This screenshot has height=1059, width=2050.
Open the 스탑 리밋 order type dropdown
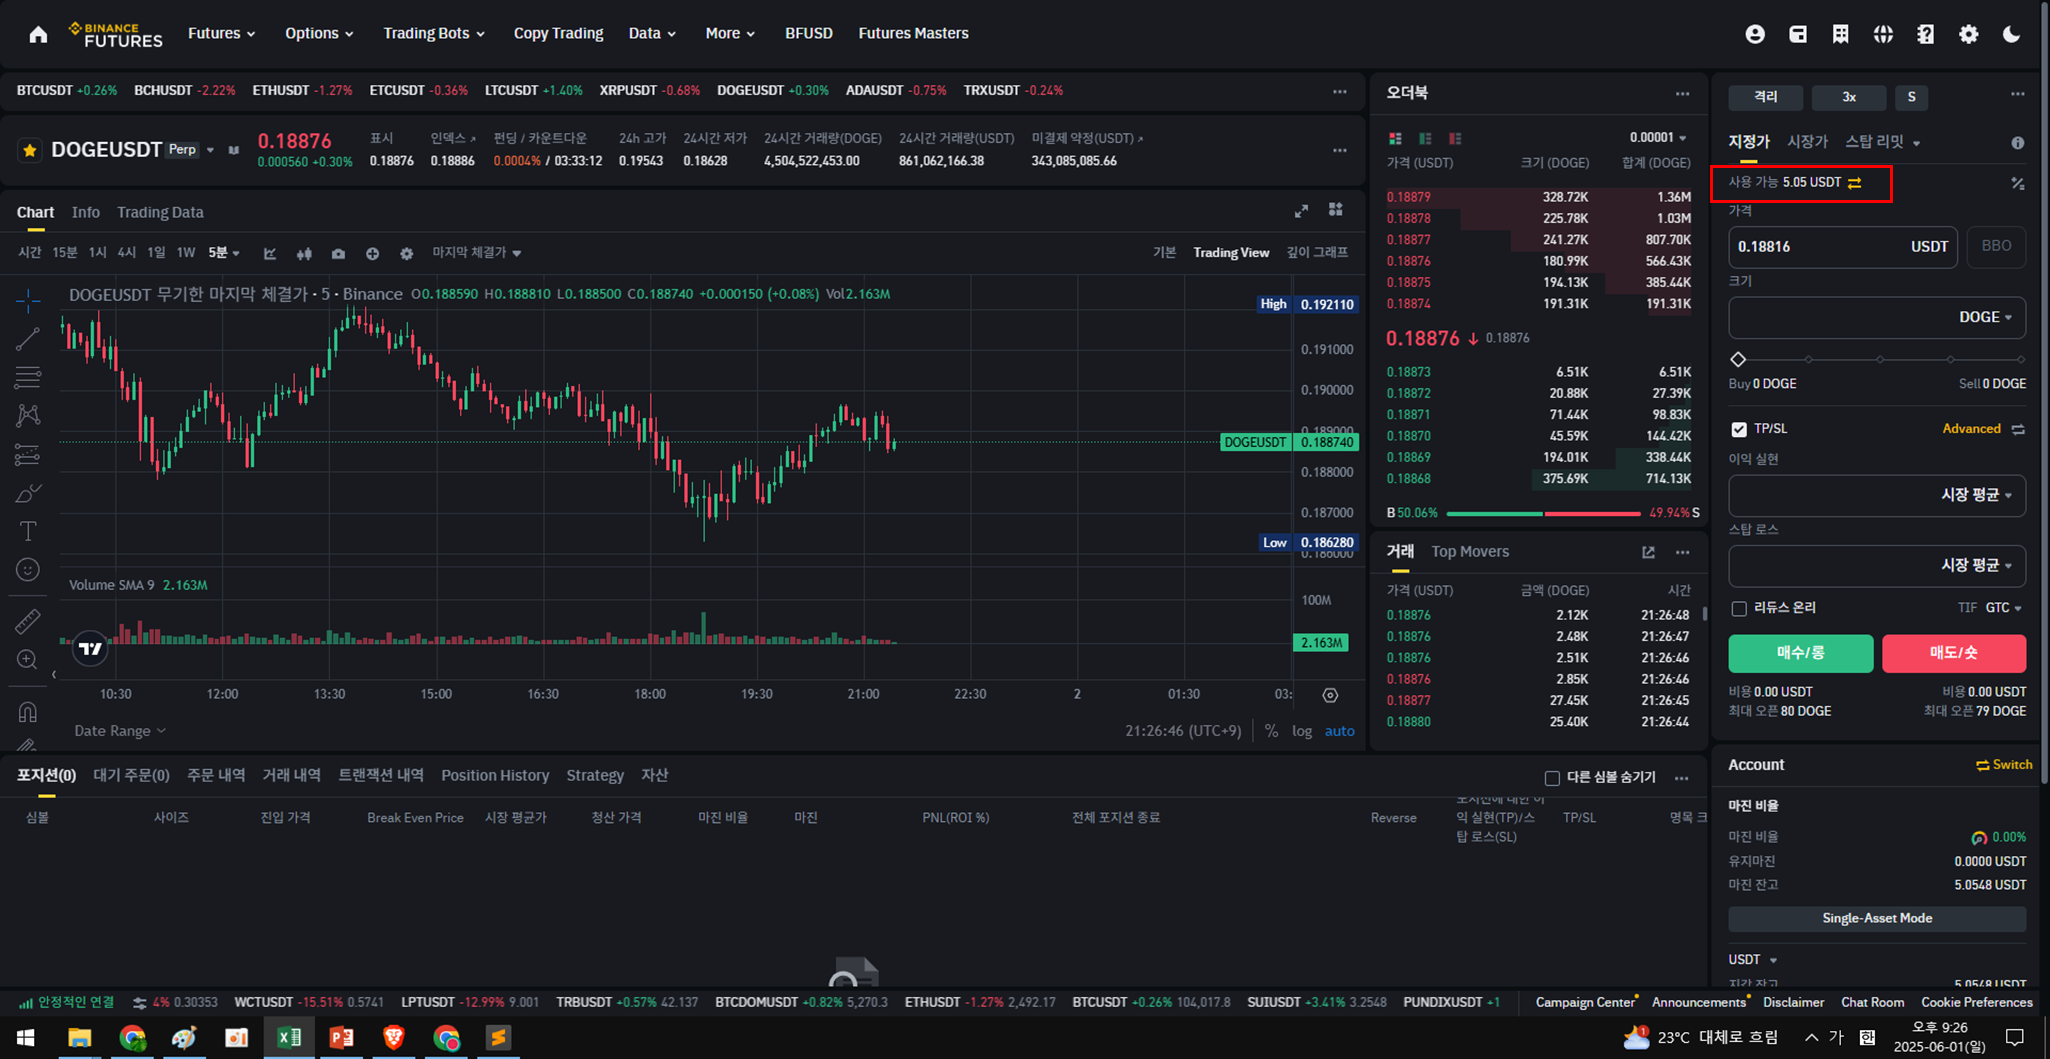click(x=1882, y=142)
